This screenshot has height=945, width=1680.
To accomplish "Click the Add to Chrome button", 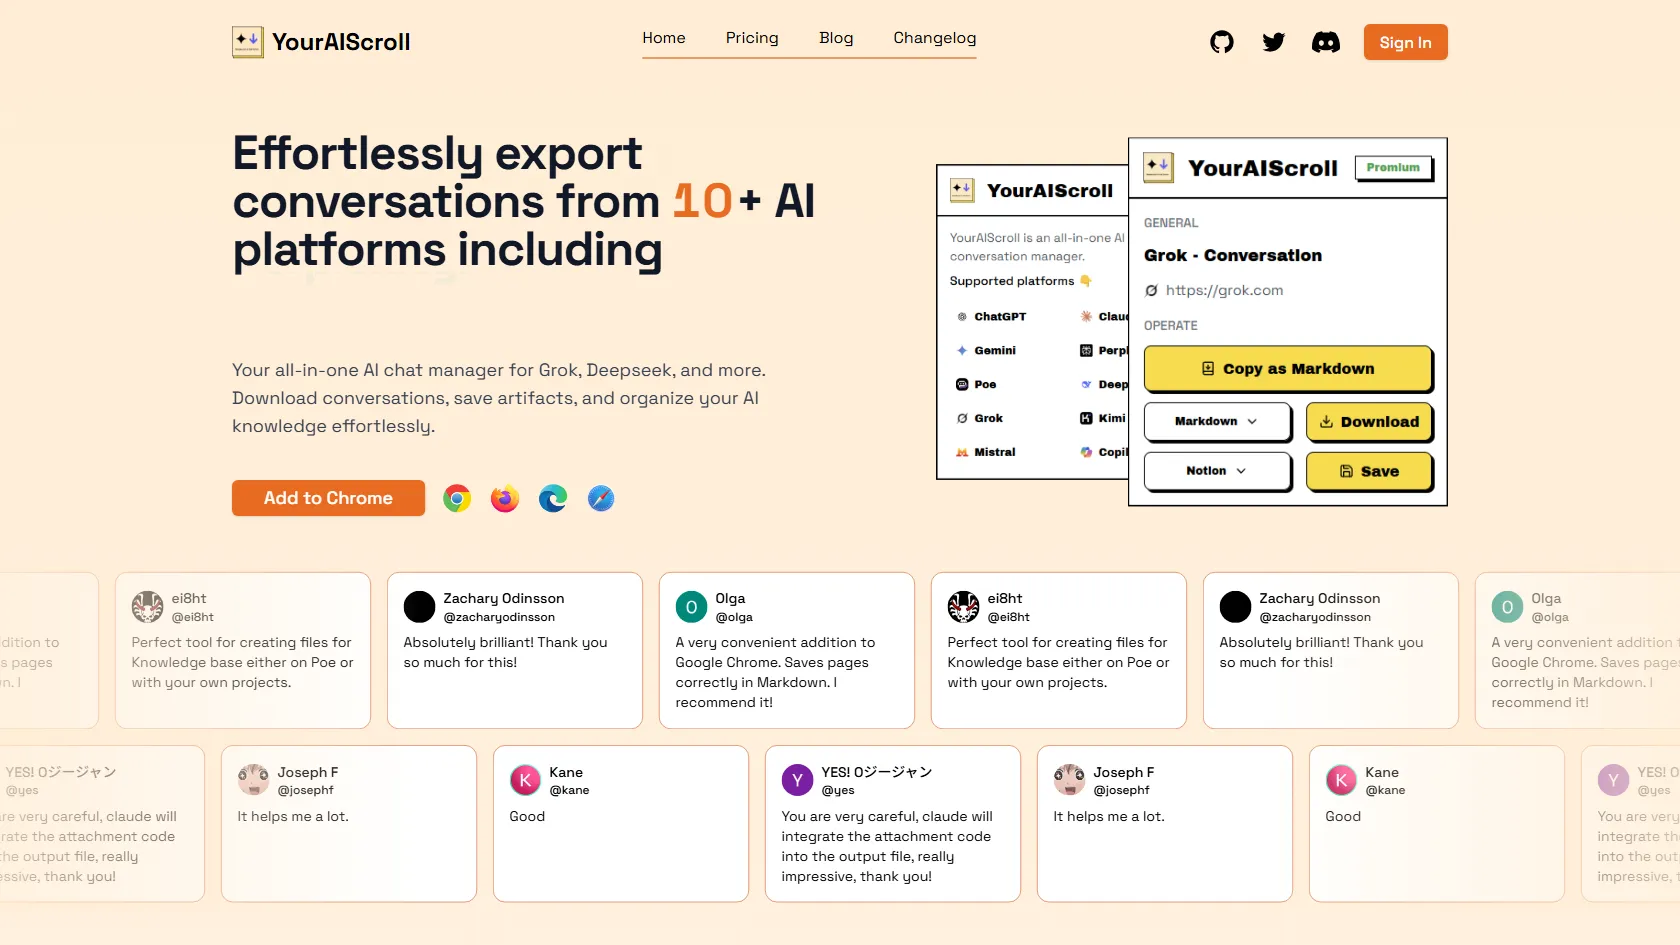I will 328,498.
